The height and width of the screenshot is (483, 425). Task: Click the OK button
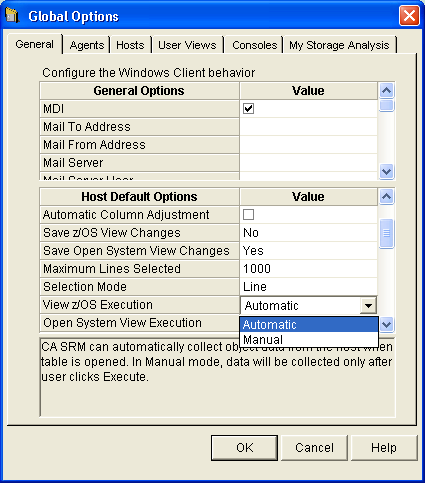pos(244,448)
